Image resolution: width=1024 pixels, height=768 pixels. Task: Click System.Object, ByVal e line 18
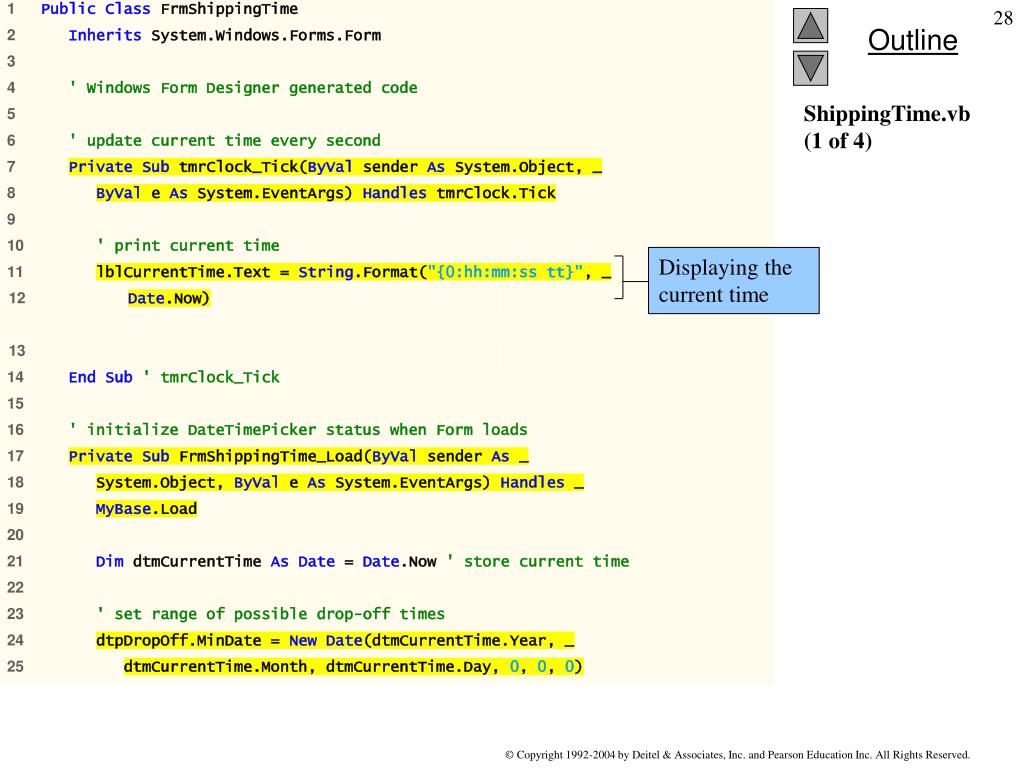tap(340, 482)
